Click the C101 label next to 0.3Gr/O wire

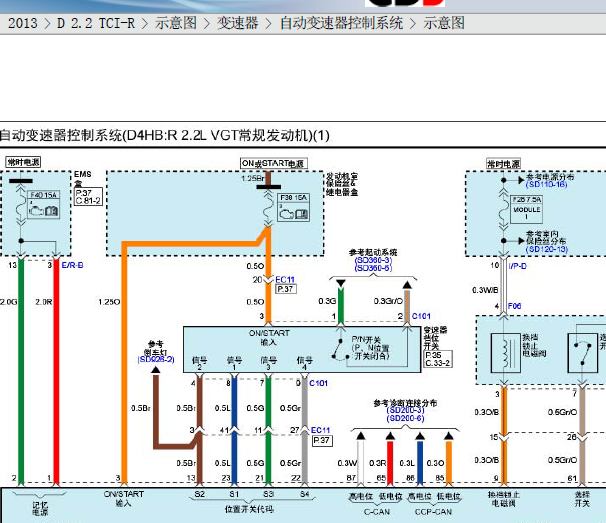421,316
